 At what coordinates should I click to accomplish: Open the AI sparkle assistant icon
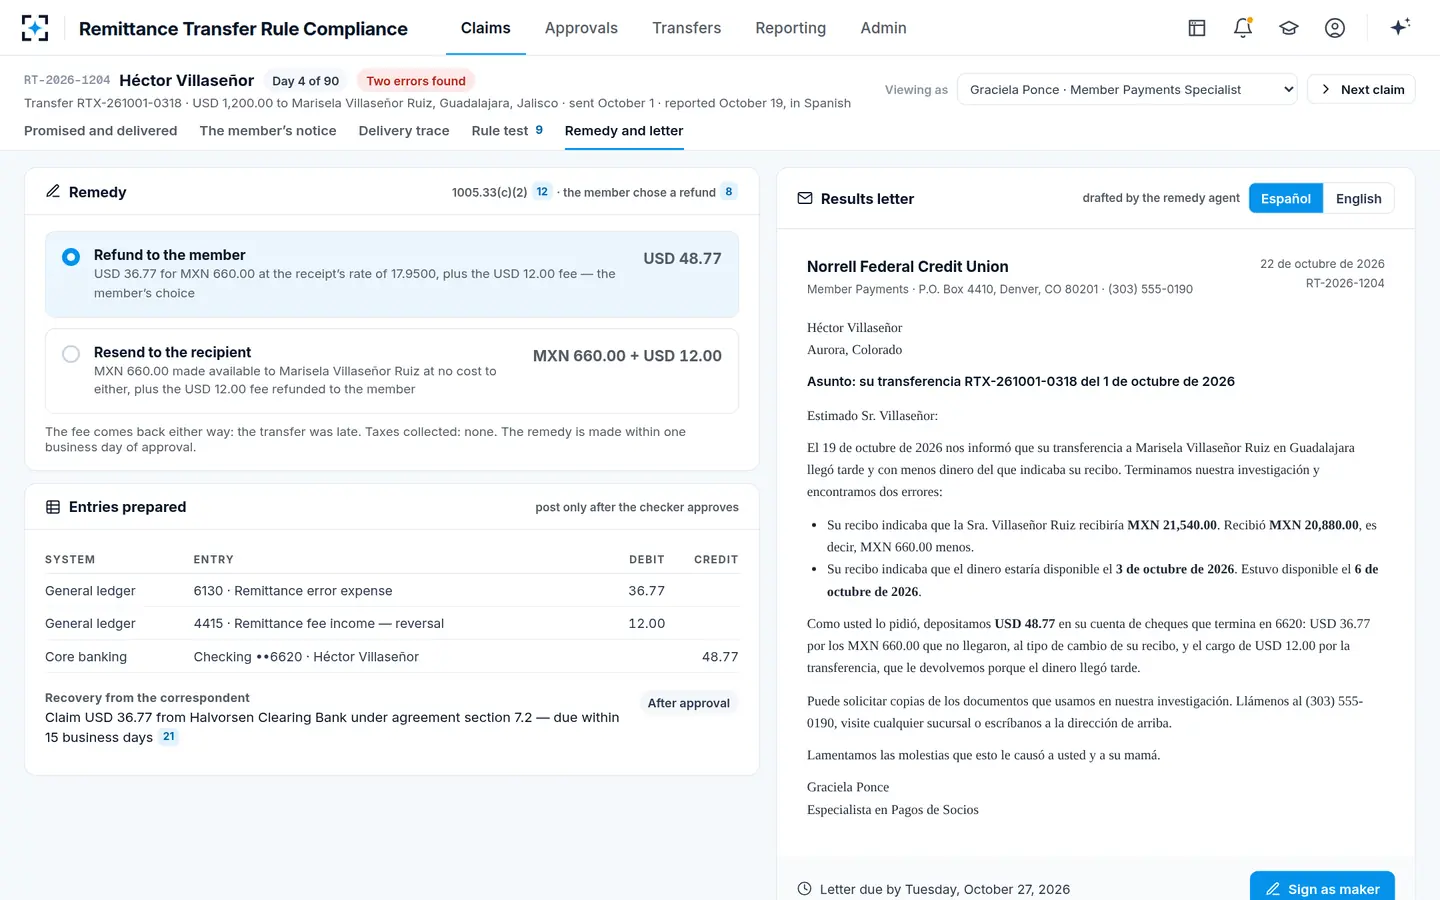[1400, 27]
